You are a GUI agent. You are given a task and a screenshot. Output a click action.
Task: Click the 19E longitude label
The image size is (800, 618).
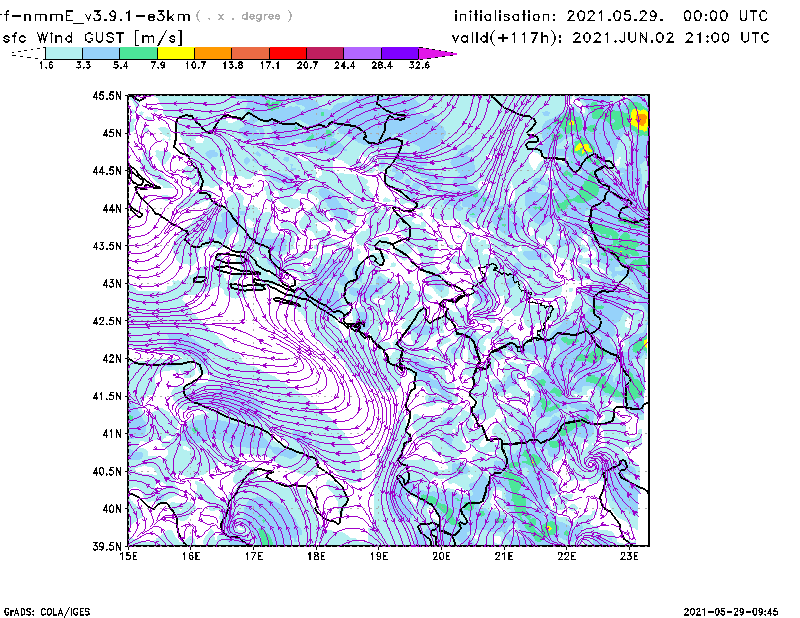coord(379,556)
